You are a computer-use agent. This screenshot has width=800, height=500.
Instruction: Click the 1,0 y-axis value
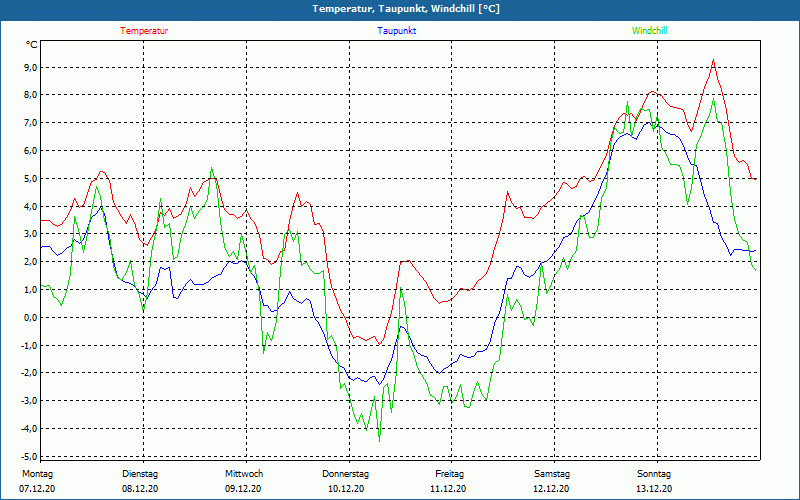point(31,289)
